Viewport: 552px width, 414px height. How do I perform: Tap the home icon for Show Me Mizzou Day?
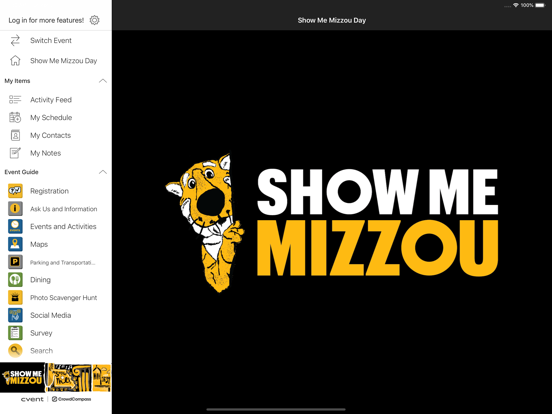coord(15,61)
